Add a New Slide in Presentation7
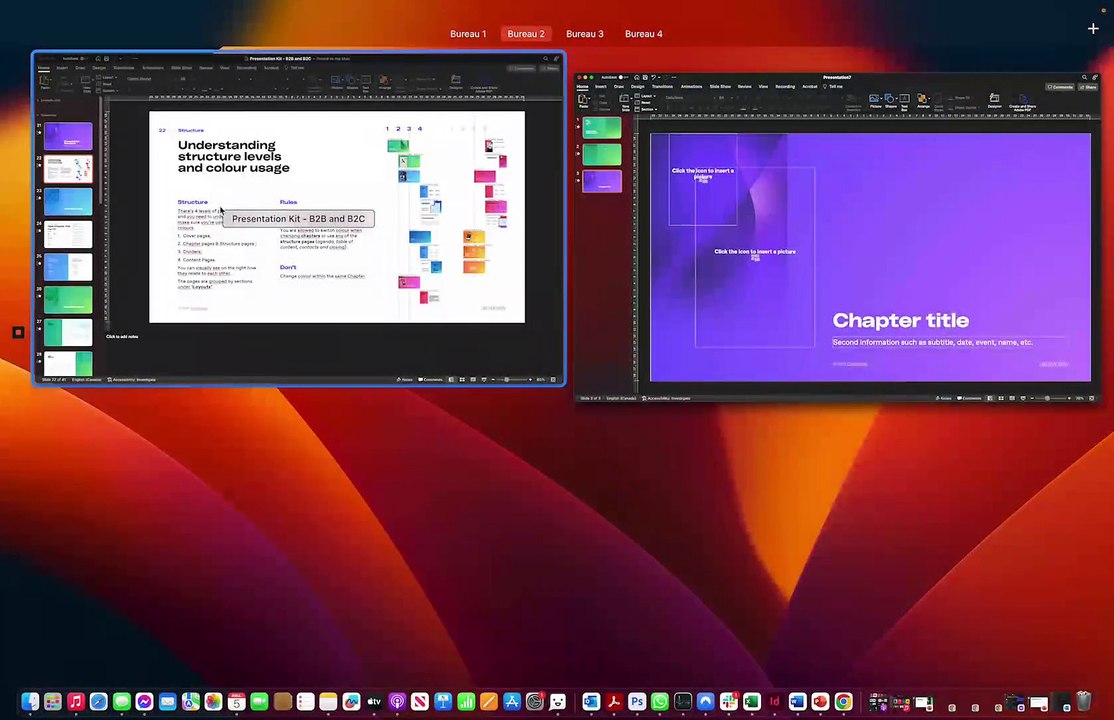 [x=624, y=102]
